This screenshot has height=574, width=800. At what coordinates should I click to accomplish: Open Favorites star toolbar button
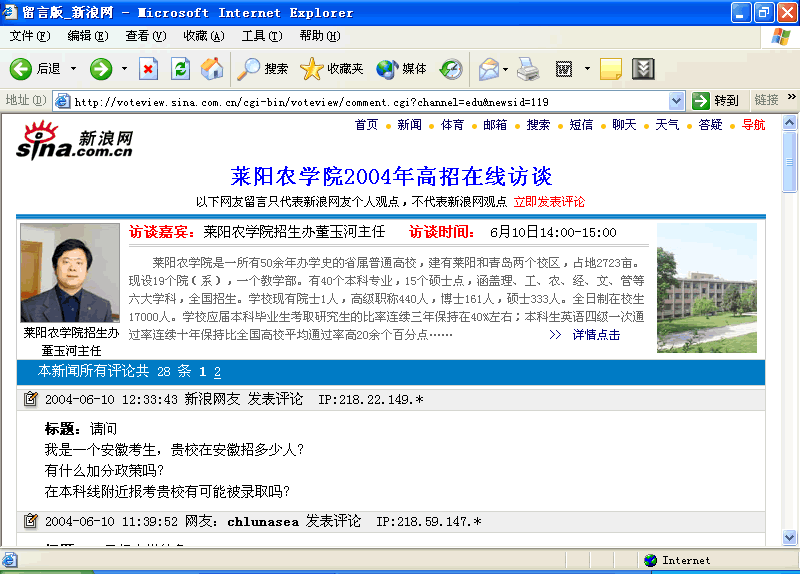(332, 69)
